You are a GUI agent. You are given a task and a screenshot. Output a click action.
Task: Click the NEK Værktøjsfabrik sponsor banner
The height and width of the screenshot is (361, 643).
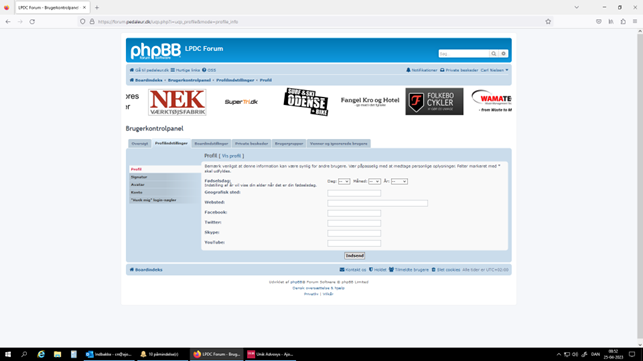click(177, 102)
